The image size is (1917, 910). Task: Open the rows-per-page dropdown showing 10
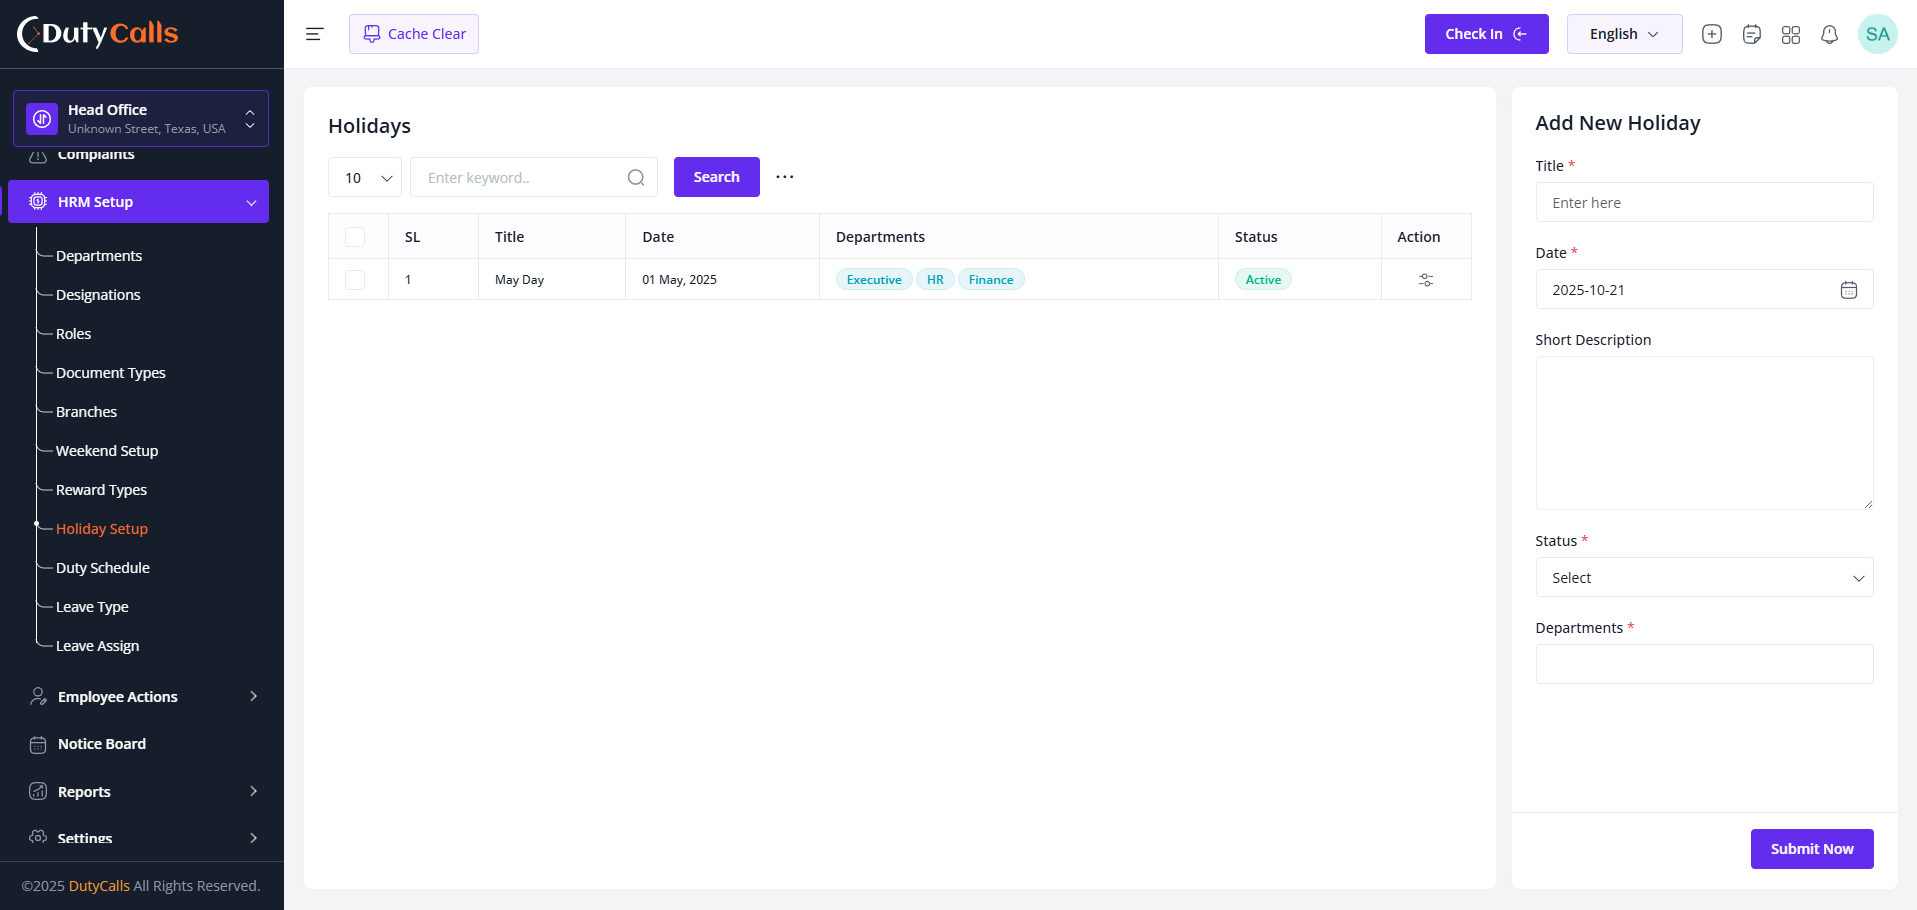(365, 178)
